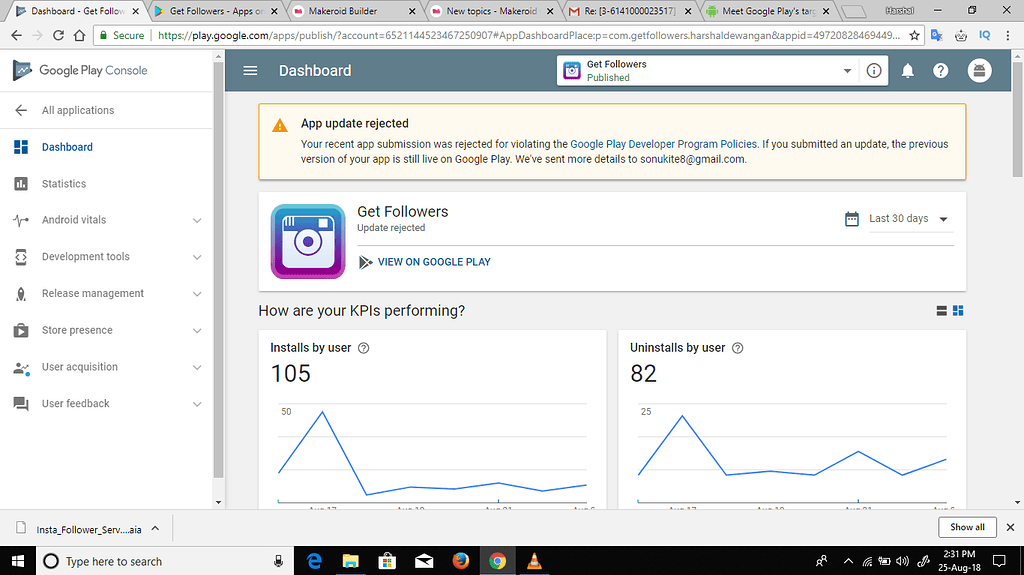Click the IQ extension icon
This screenshot has height=575, width=1024.
(x=985, y=35)
